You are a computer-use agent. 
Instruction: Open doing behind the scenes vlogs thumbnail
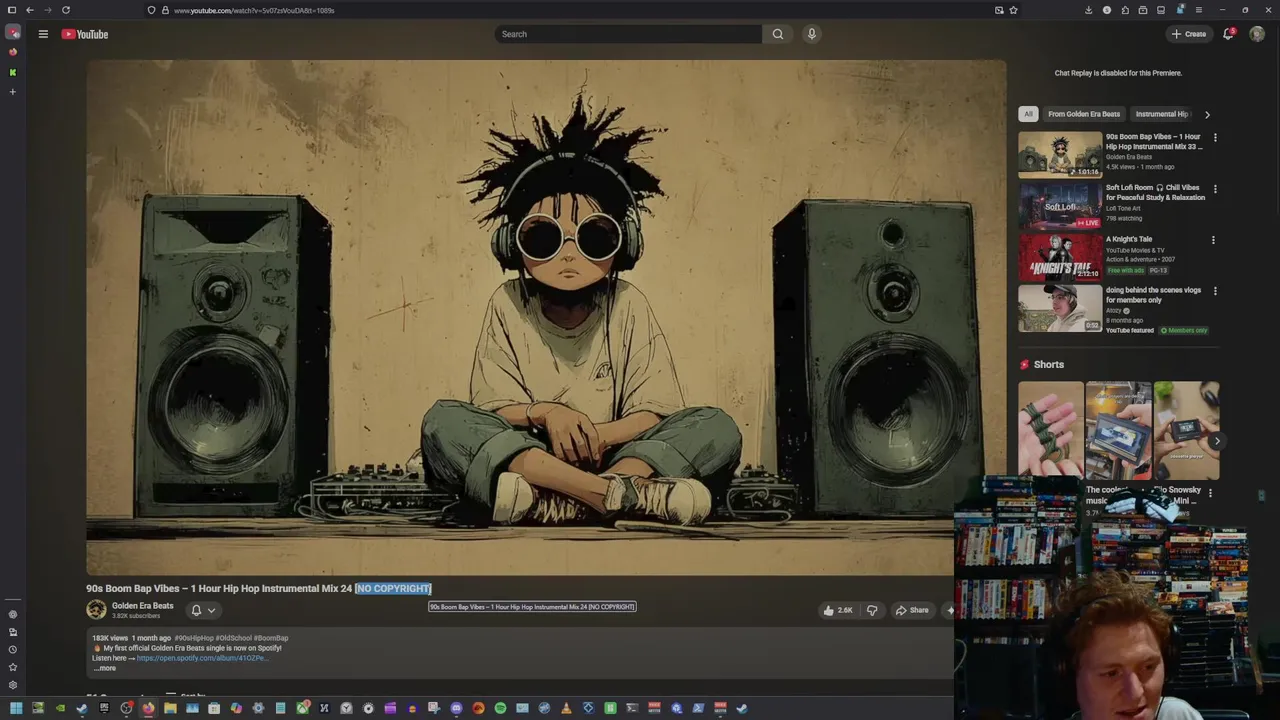pos(1060,308)
